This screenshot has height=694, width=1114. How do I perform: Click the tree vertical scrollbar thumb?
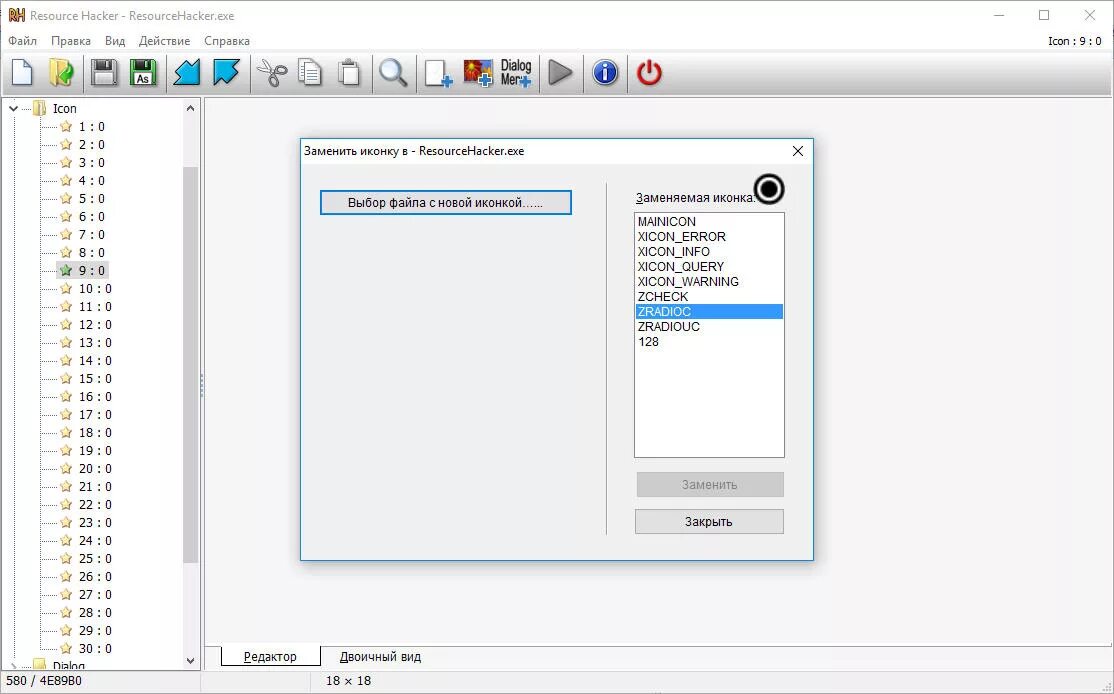(x=190, y=365)
